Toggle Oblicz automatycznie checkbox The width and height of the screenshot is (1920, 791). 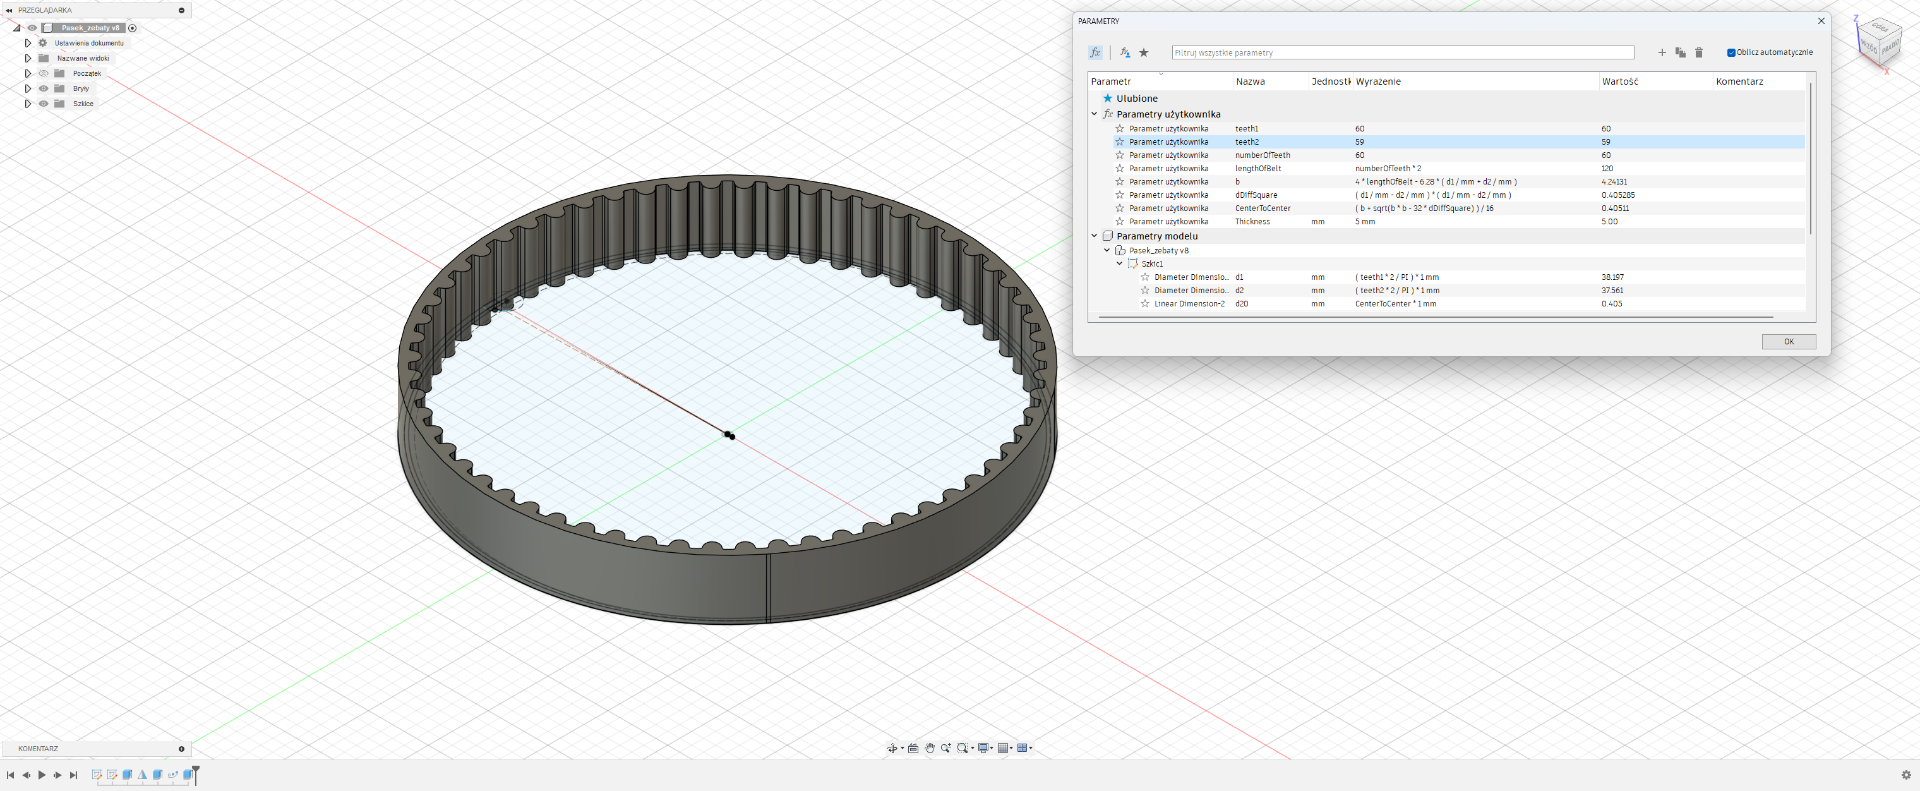1731,52
